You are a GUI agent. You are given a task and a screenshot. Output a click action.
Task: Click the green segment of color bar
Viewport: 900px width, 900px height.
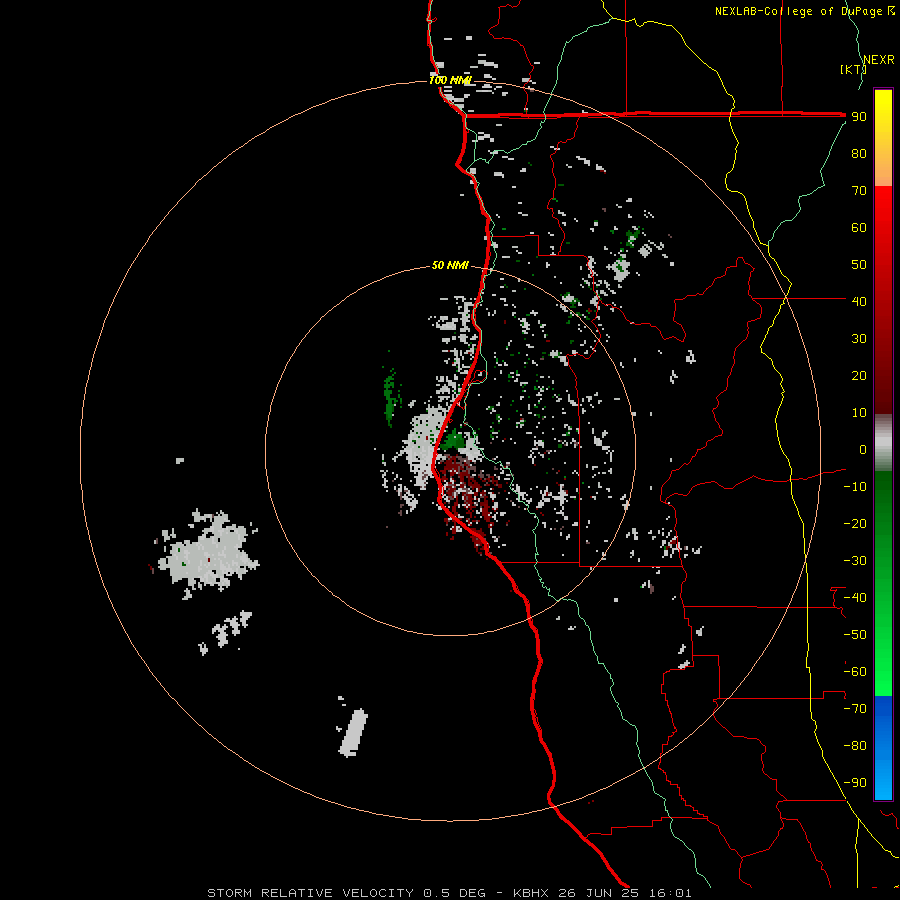coord(883,584)
